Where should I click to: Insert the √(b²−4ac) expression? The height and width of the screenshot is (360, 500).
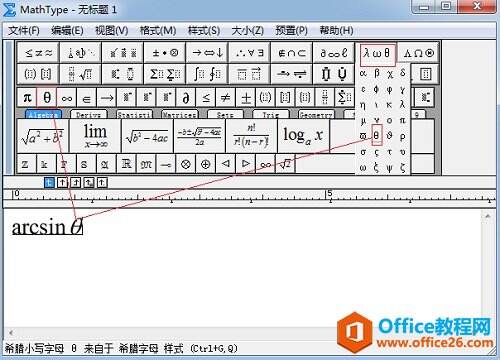(147, 136)
